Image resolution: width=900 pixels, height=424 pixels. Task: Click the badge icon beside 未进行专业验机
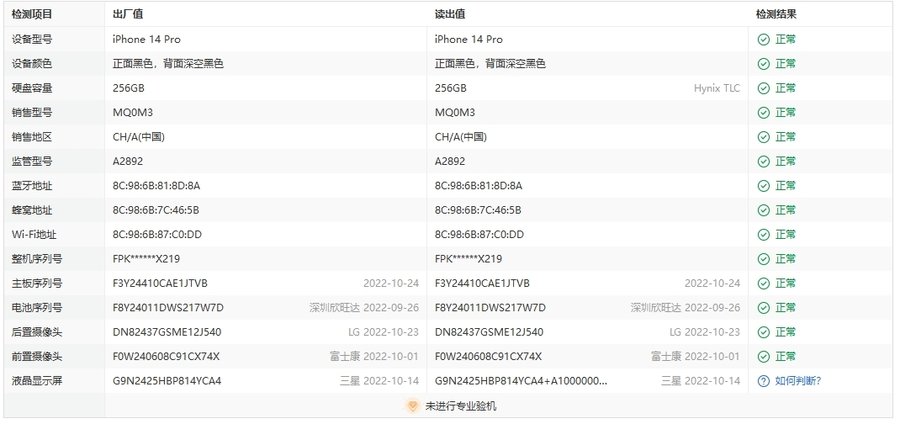click(x=412, y=406)
